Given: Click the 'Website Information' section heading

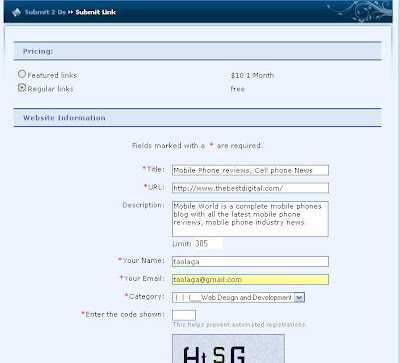Looking at the screenshot, I should tap(64, 118).
